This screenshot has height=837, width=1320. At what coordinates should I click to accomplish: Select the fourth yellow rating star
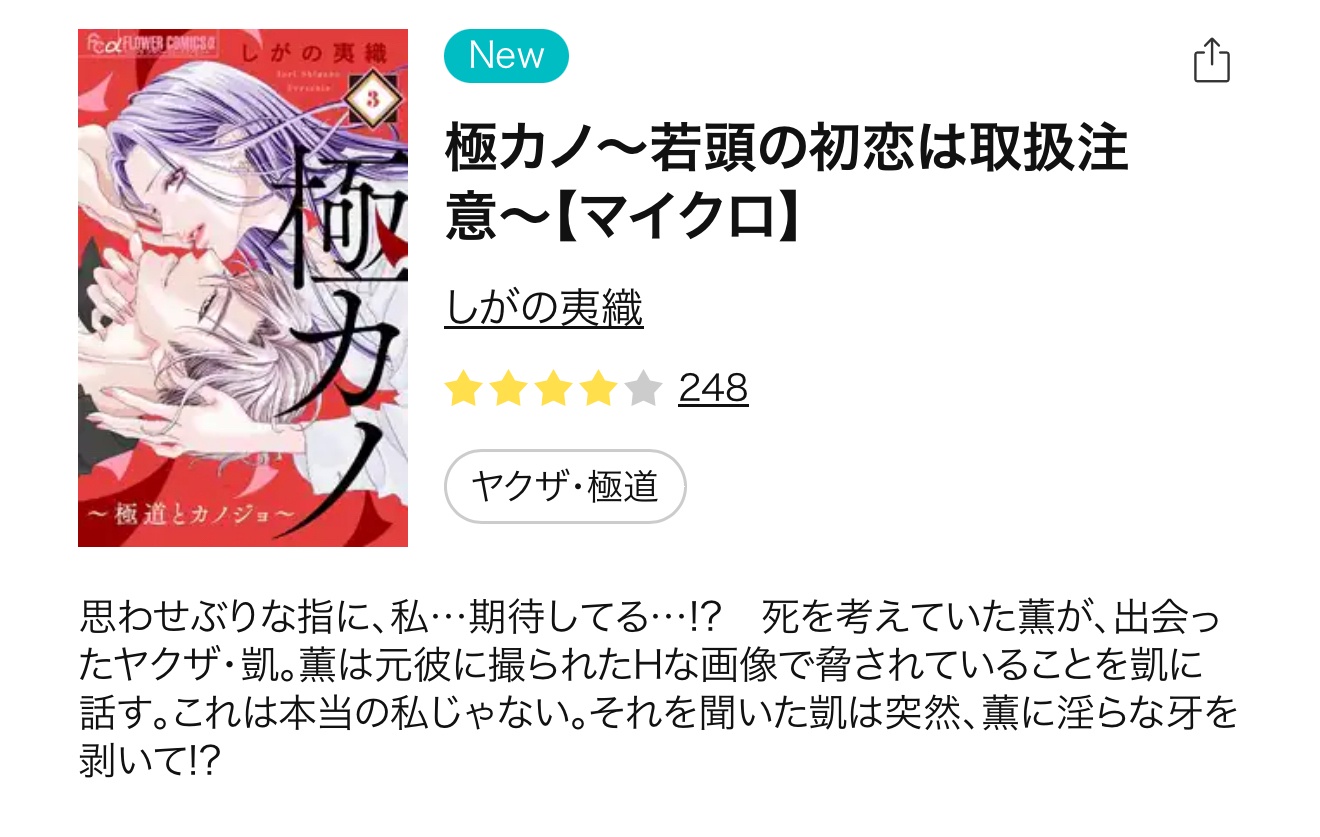(598, 388)
